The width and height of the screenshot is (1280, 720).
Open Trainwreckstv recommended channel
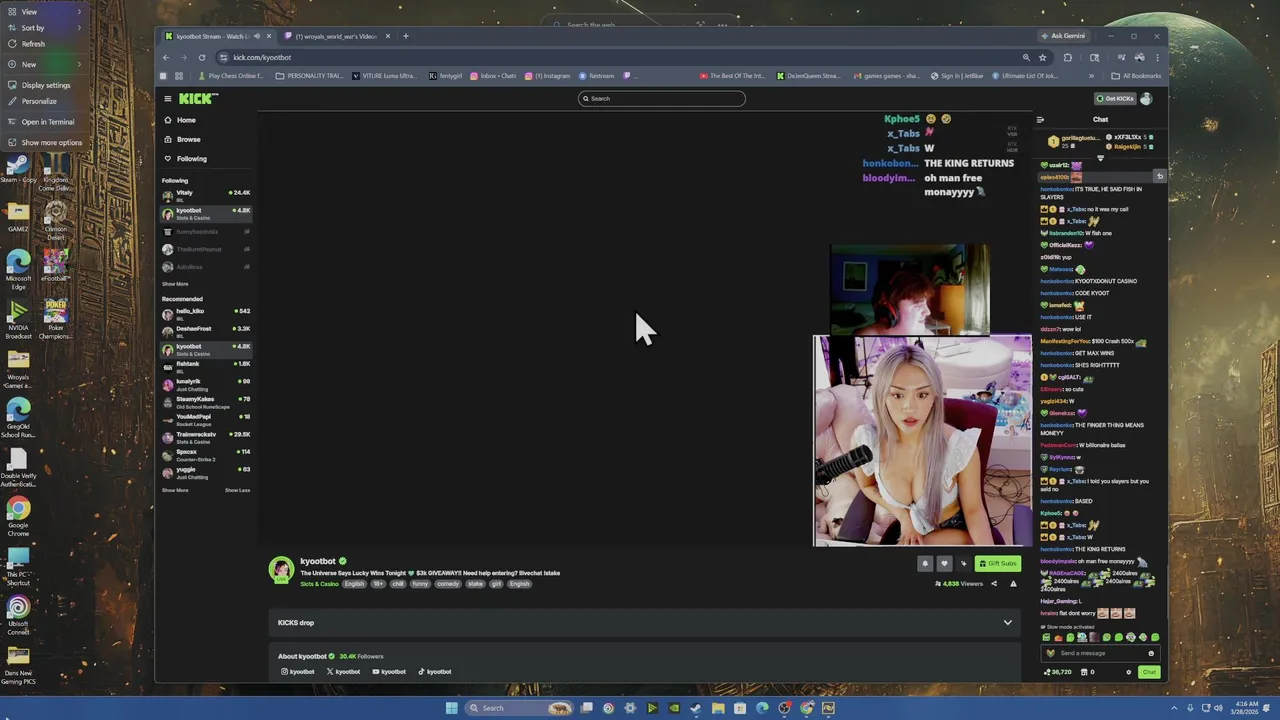pos(206,436)
